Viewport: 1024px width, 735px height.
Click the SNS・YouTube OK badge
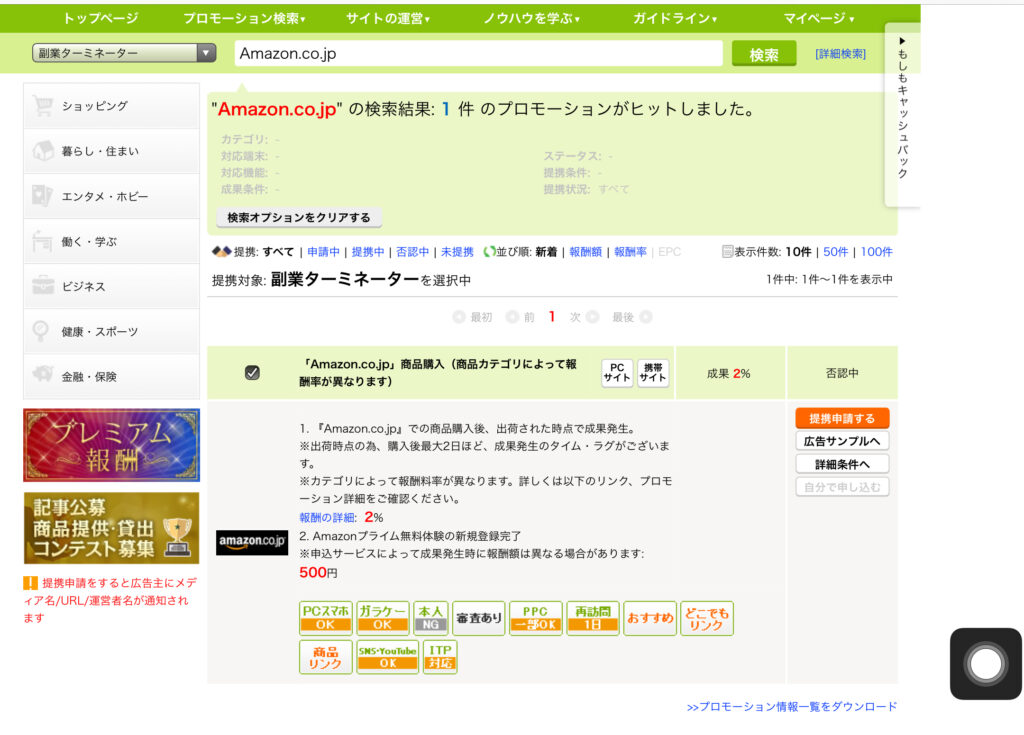387,657
